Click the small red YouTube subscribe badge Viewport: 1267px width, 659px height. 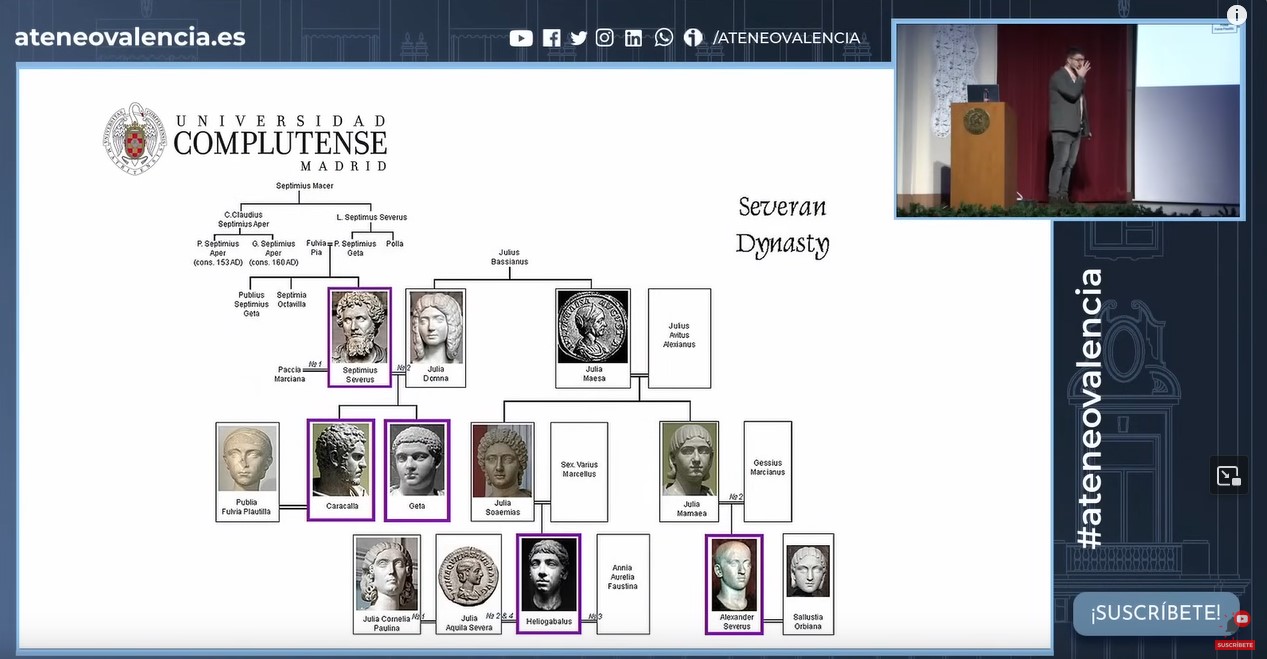(x=1241, y=619)
